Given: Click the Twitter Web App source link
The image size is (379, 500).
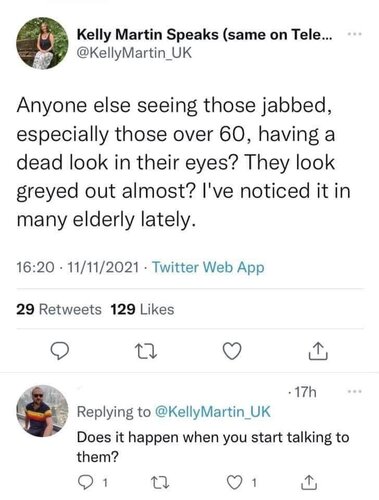Looking at the screenshot, I should [208, 267].
